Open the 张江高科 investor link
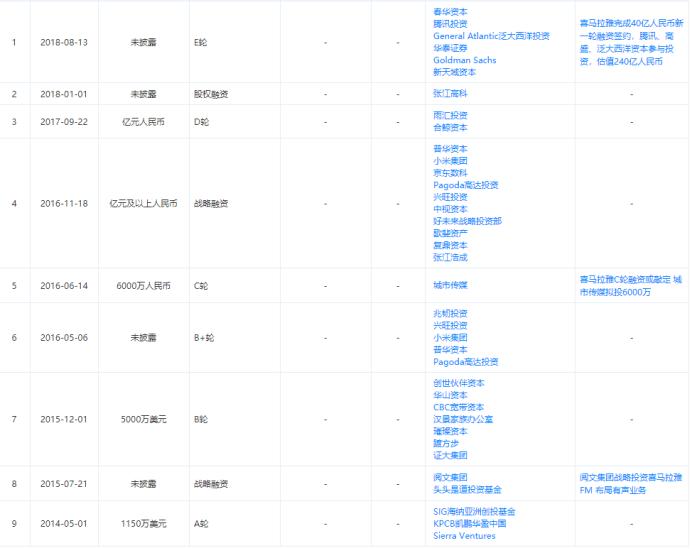The height and width of the screenshot is (549, 692). tap(450, 94)
